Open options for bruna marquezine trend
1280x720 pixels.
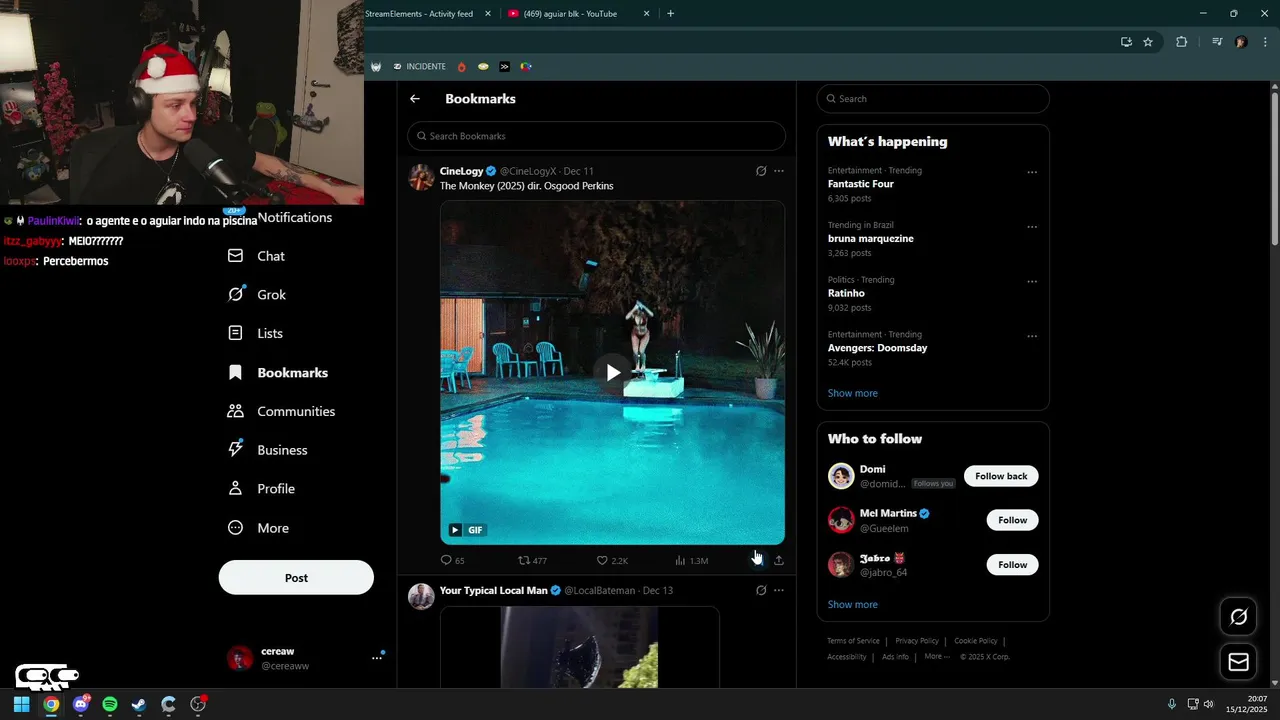1032,227
